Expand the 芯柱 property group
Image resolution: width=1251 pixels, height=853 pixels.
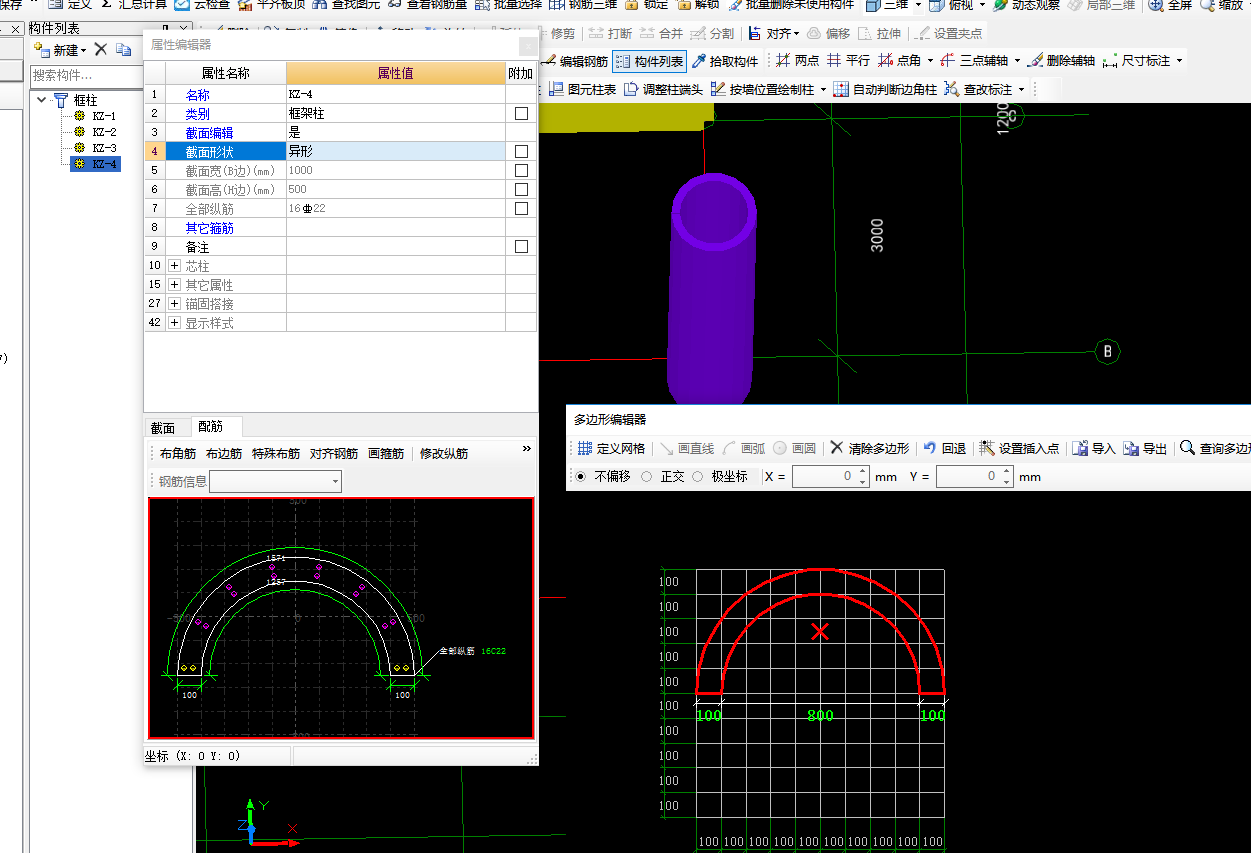(x=175, y=266)
